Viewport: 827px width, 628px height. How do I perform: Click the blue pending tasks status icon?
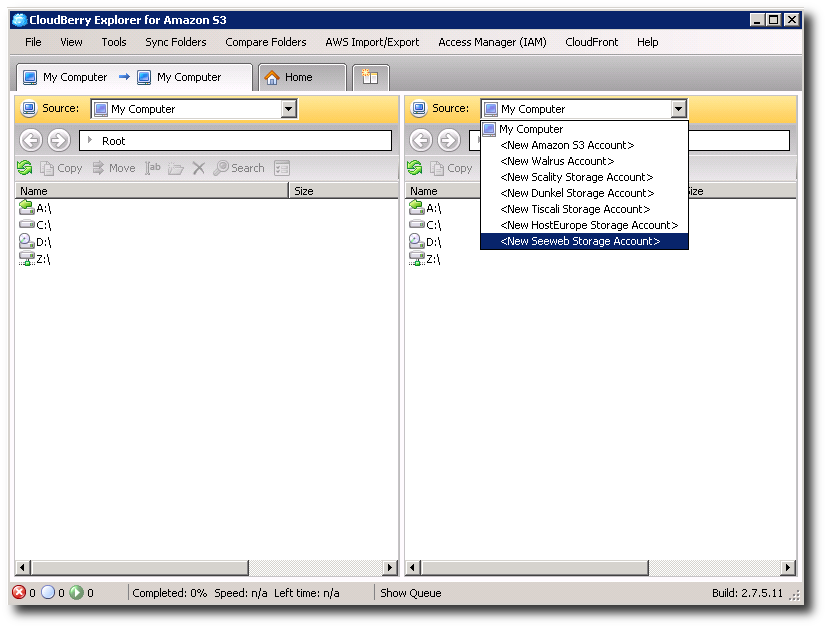(x=48, y=593)
